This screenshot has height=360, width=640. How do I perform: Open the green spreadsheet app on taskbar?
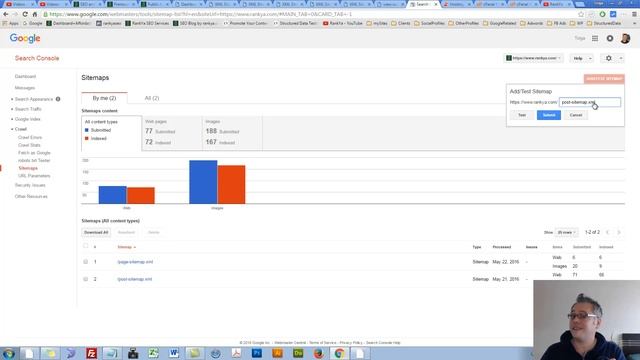tap(153, 353)
